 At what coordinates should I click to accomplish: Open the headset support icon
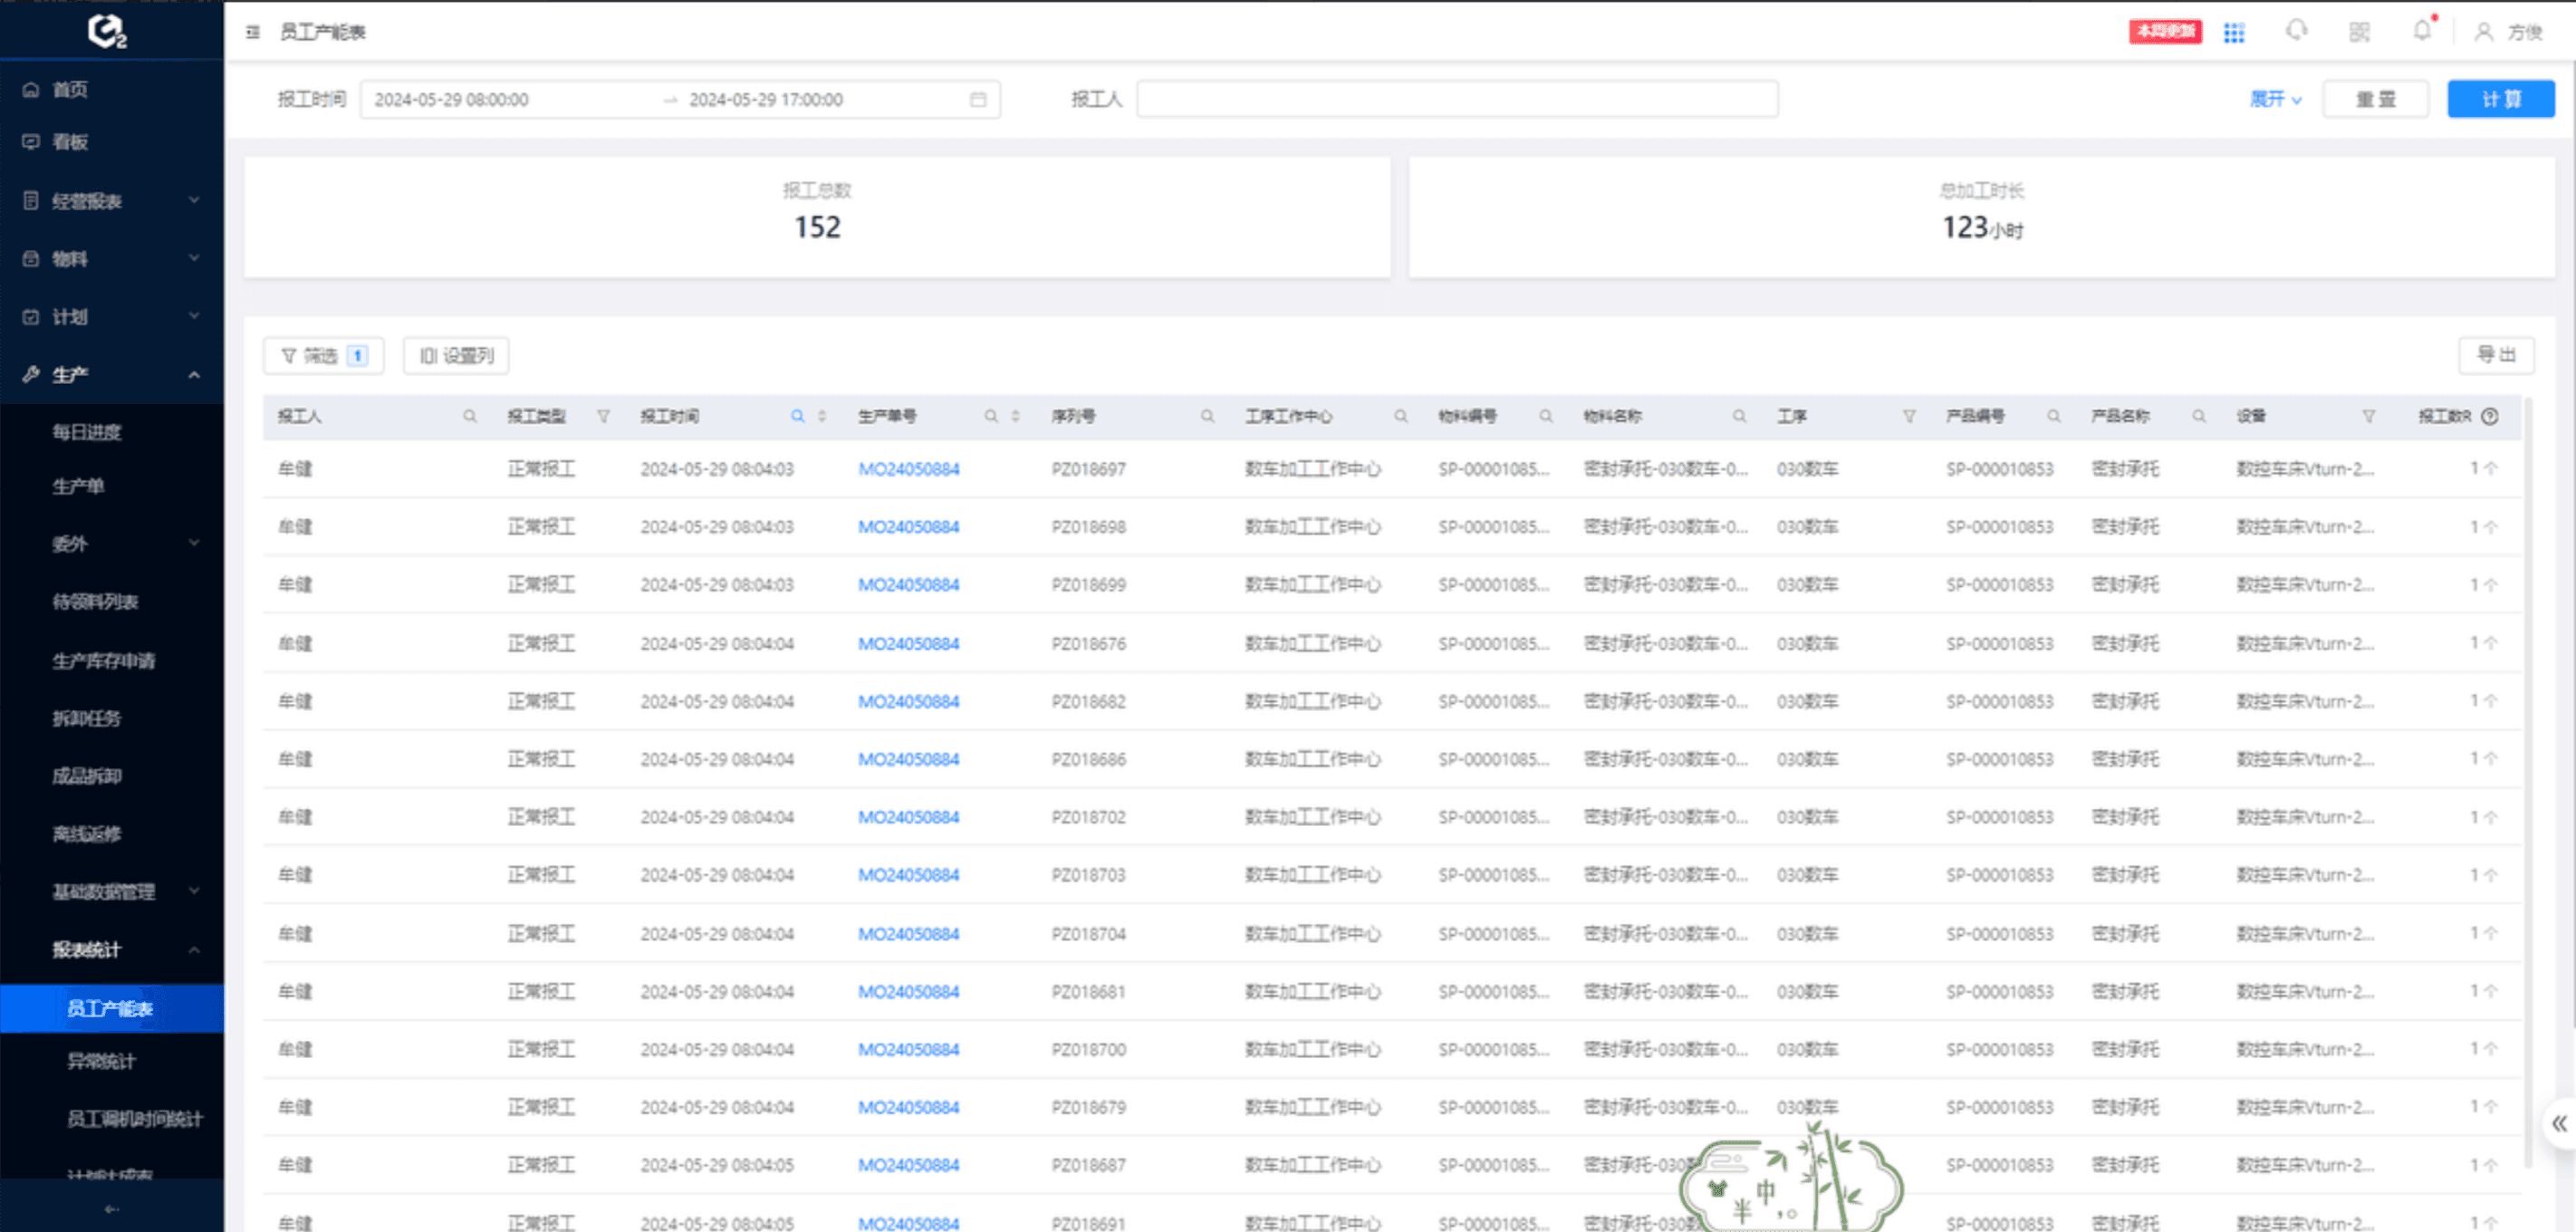pos(2297,31)
